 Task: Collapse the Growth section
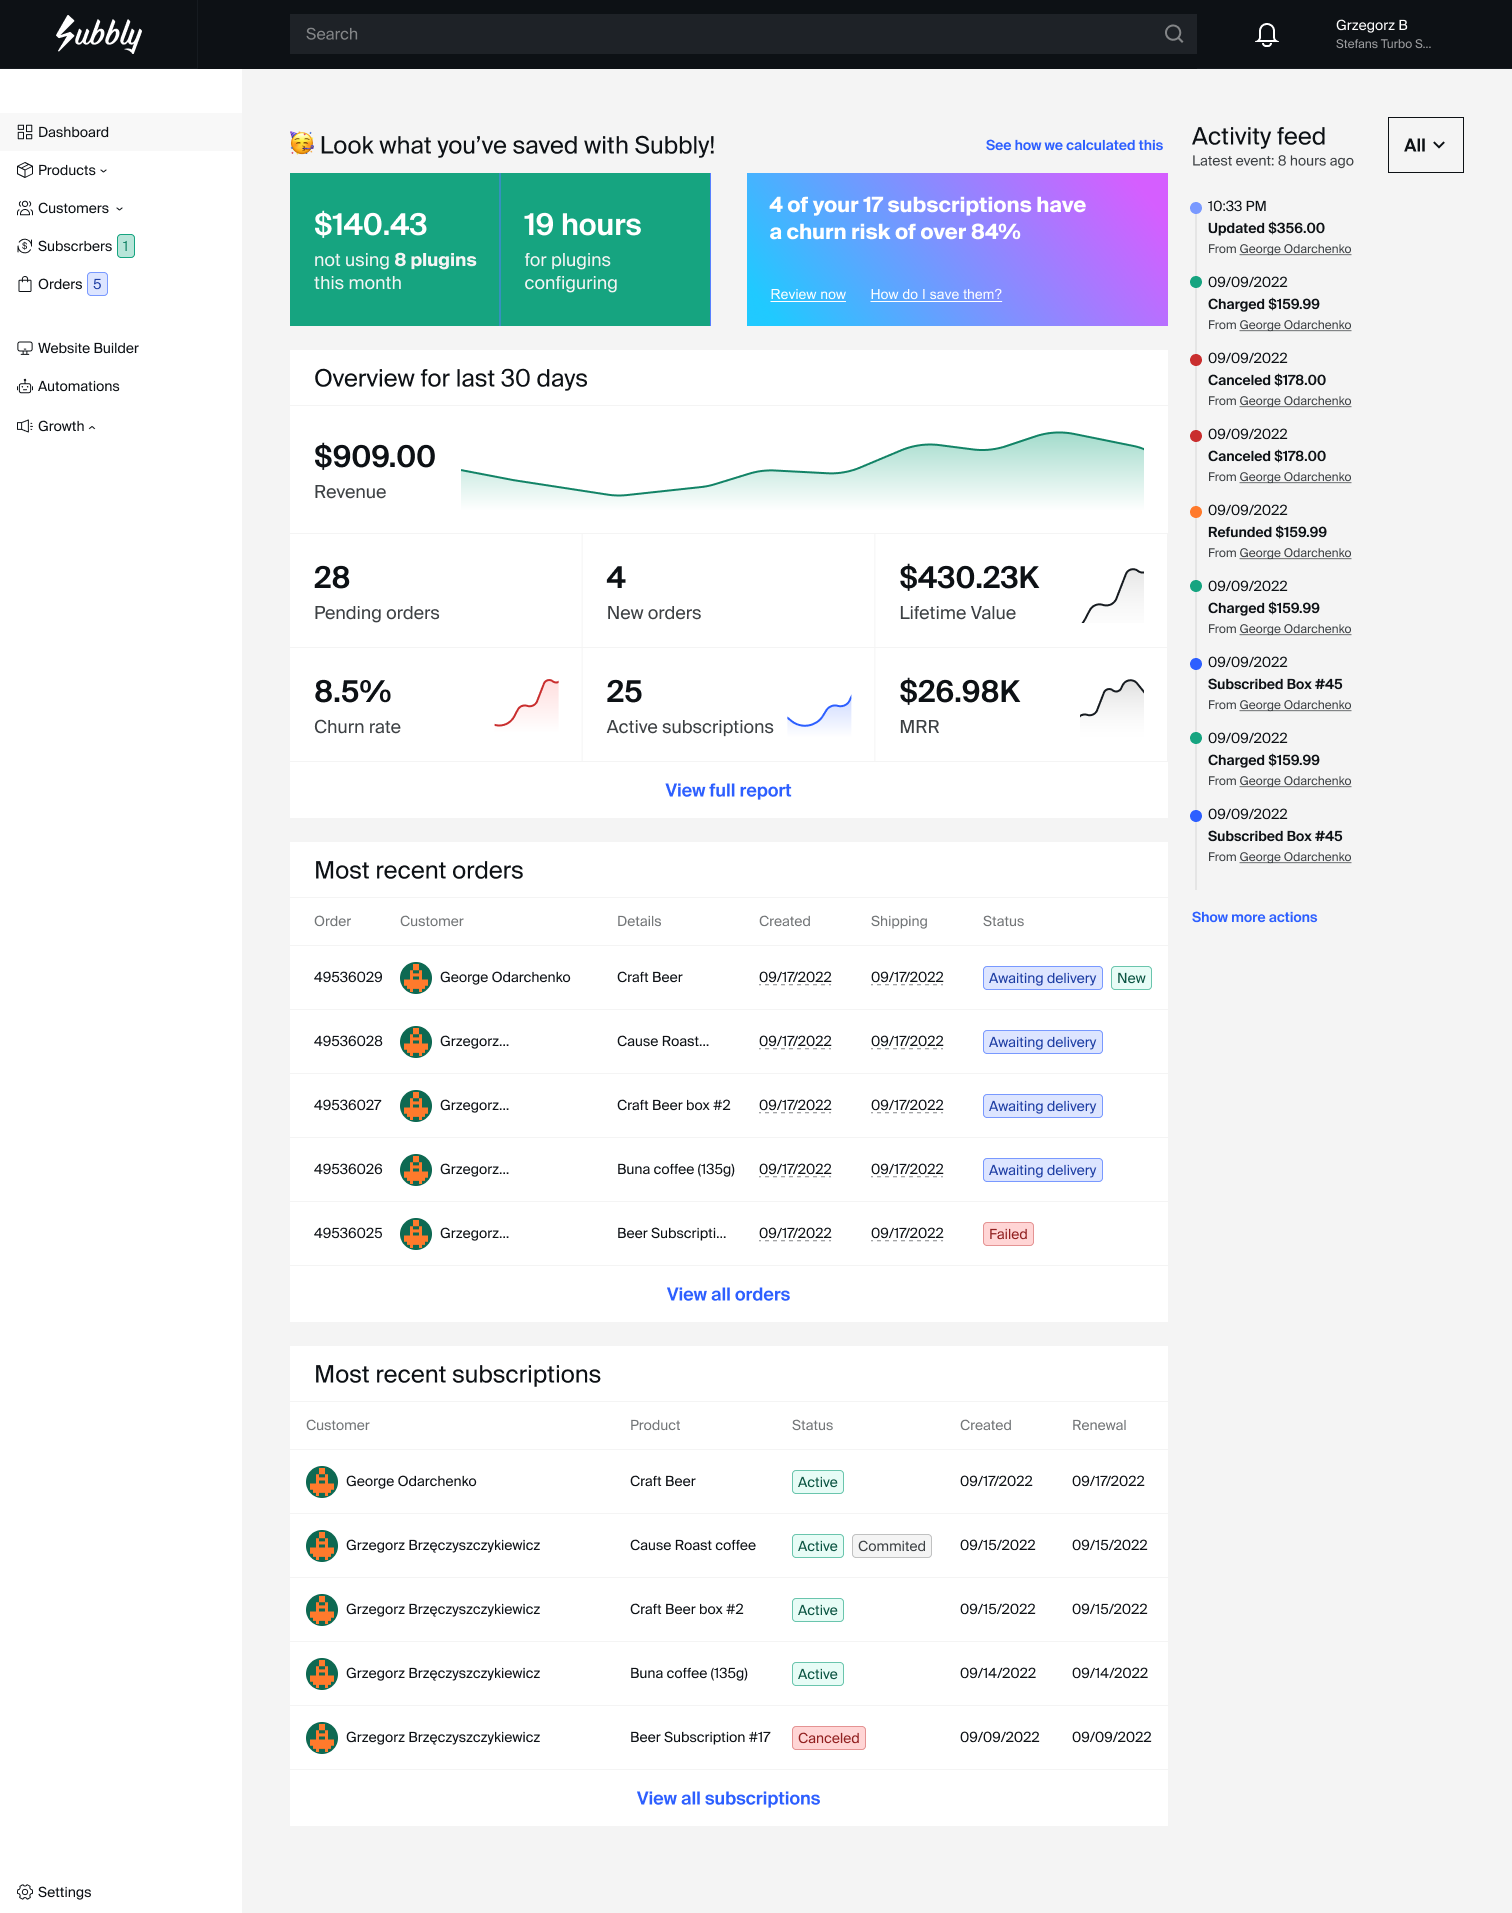click(92, 427)
